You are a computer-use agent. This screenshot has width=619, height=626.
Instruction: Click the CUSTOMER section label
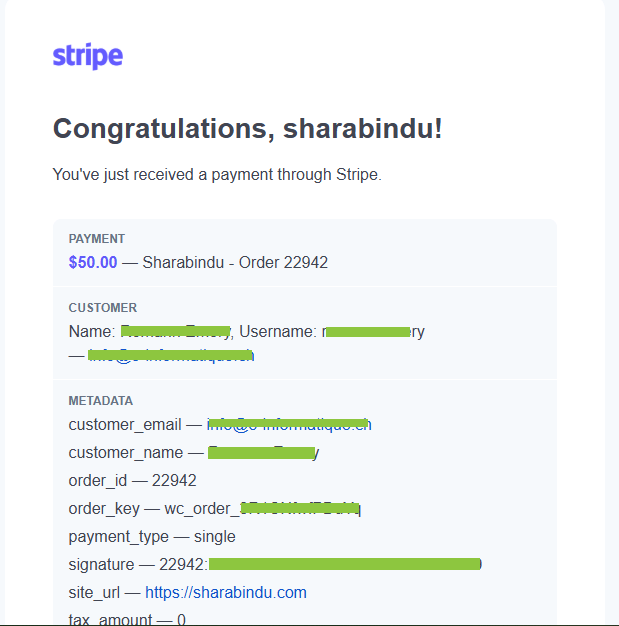click(x=103, y=308)
